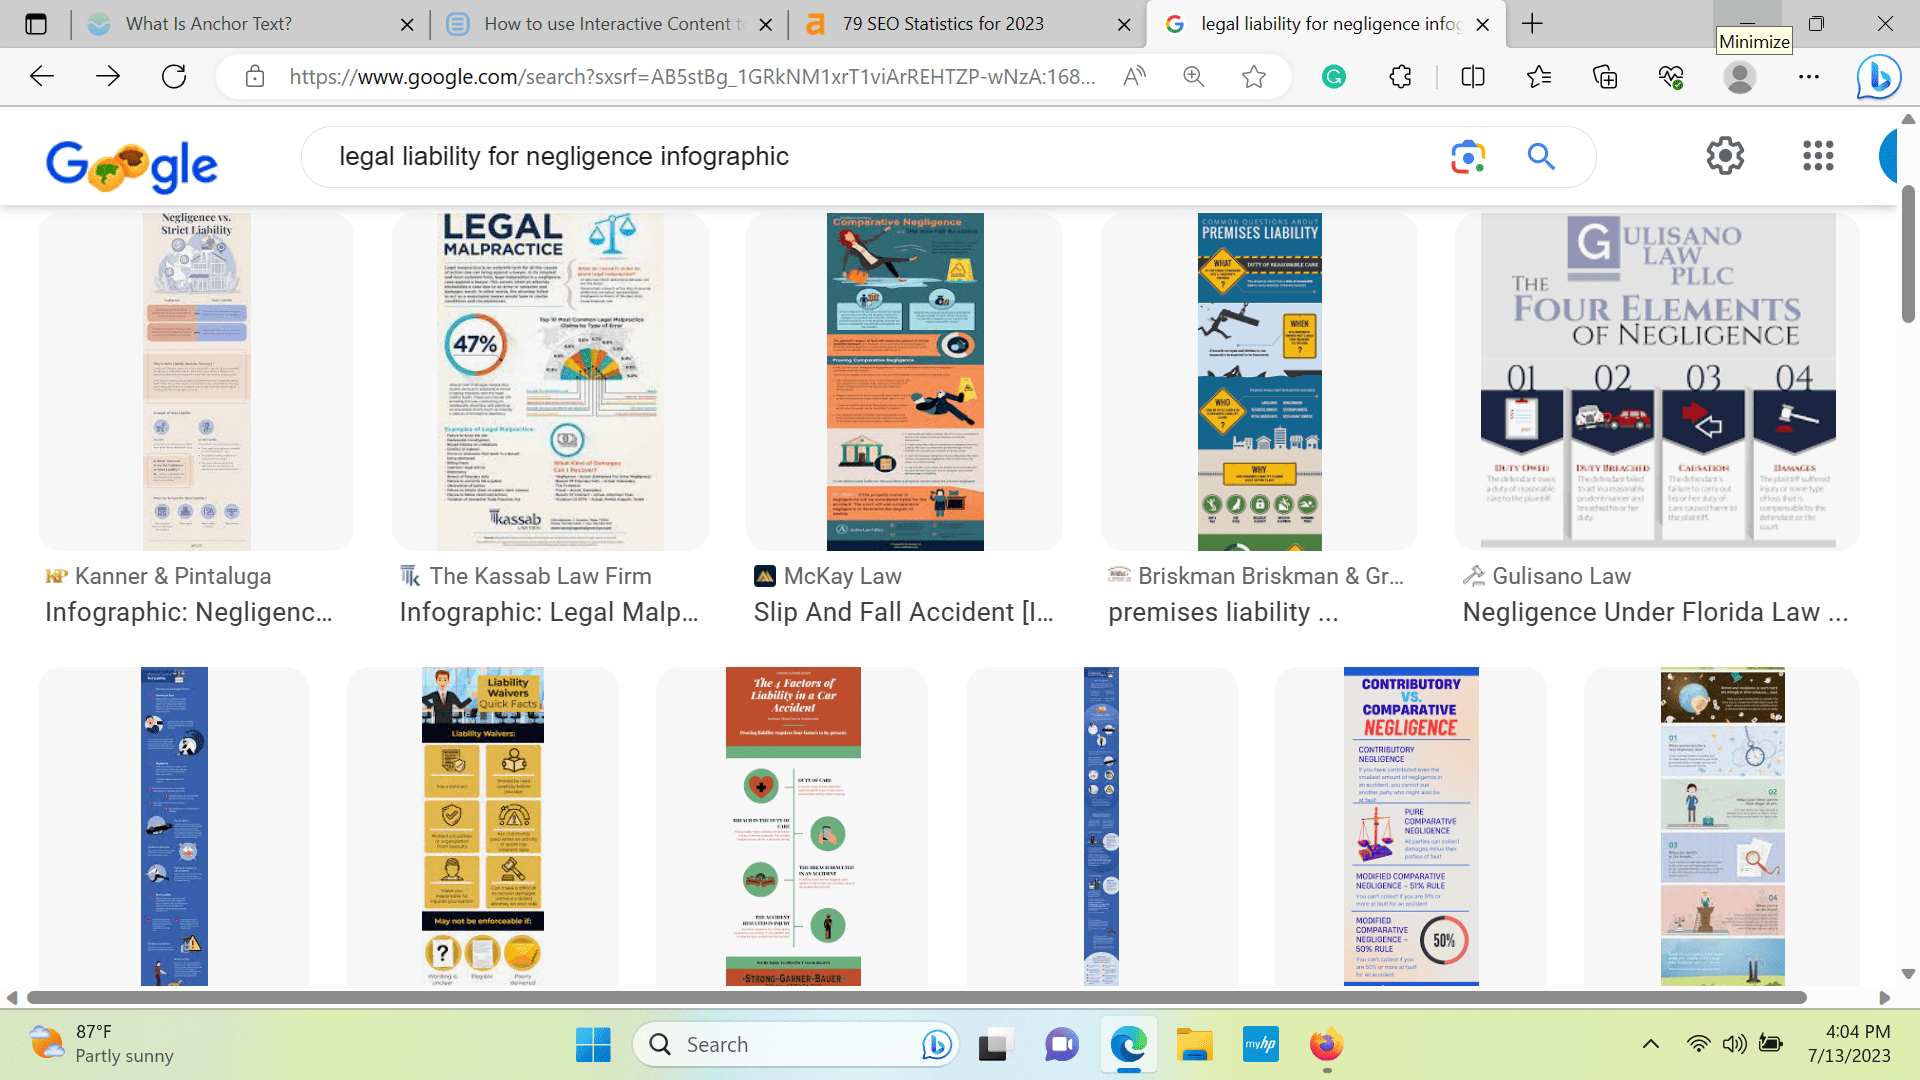Expand hidden icons in the system tray
Screen dimensions: 1920x1080
(1650, 1044)
